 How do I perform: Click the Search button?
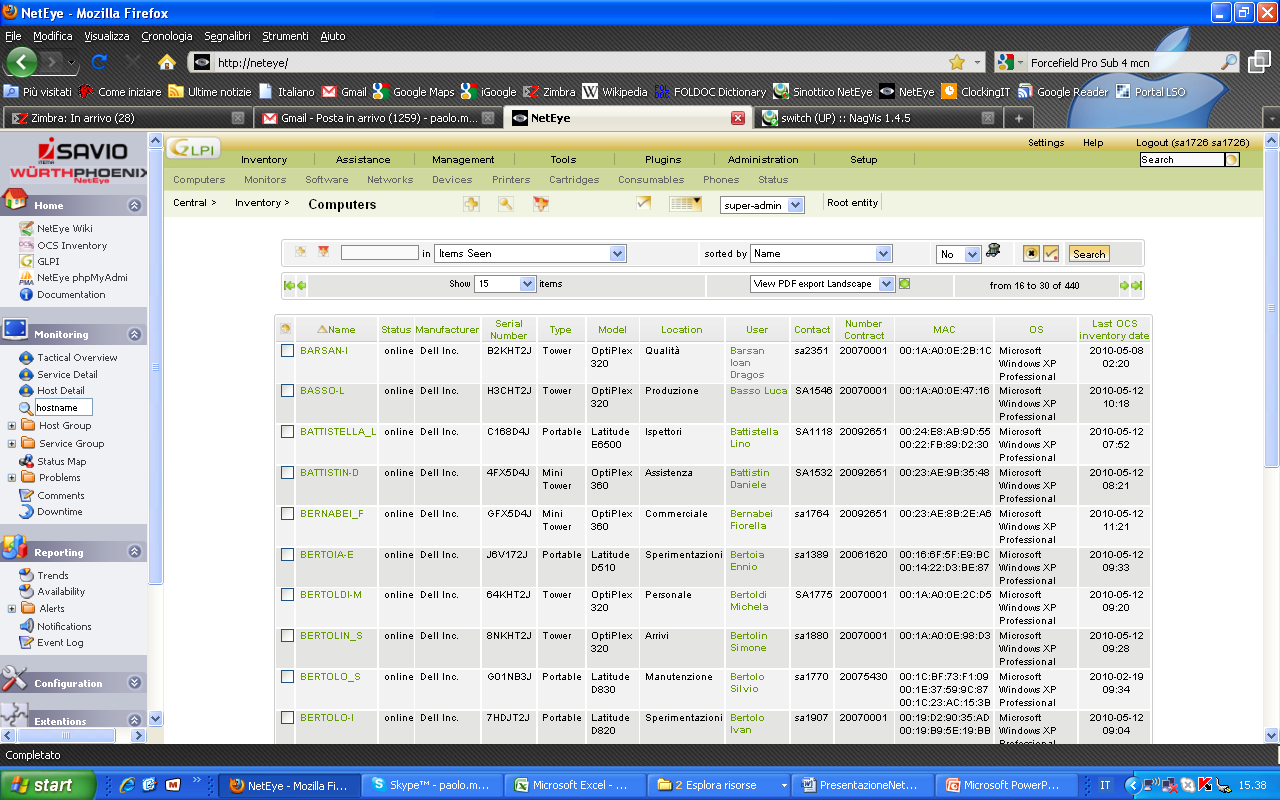coord(1089,254)
